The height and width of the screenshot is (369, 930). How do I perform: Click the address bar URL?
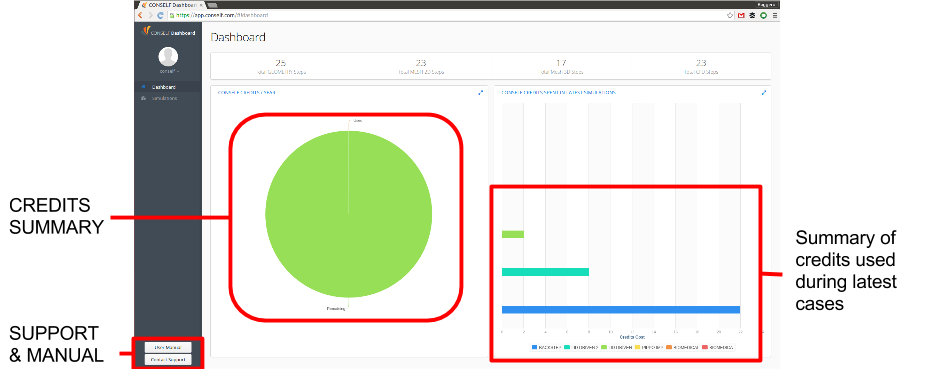click(x=221, y=15)
